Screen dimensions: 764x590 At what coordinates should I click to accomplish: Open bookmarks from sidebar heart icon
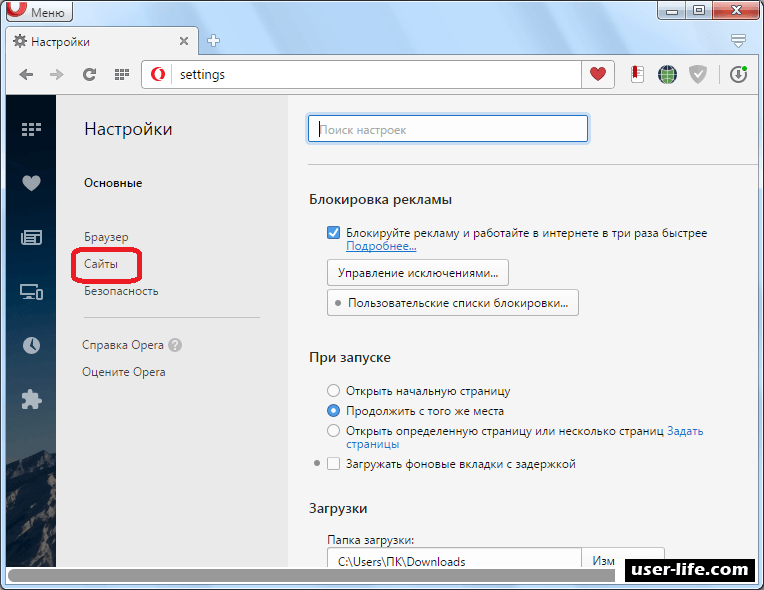click(31, 183)
